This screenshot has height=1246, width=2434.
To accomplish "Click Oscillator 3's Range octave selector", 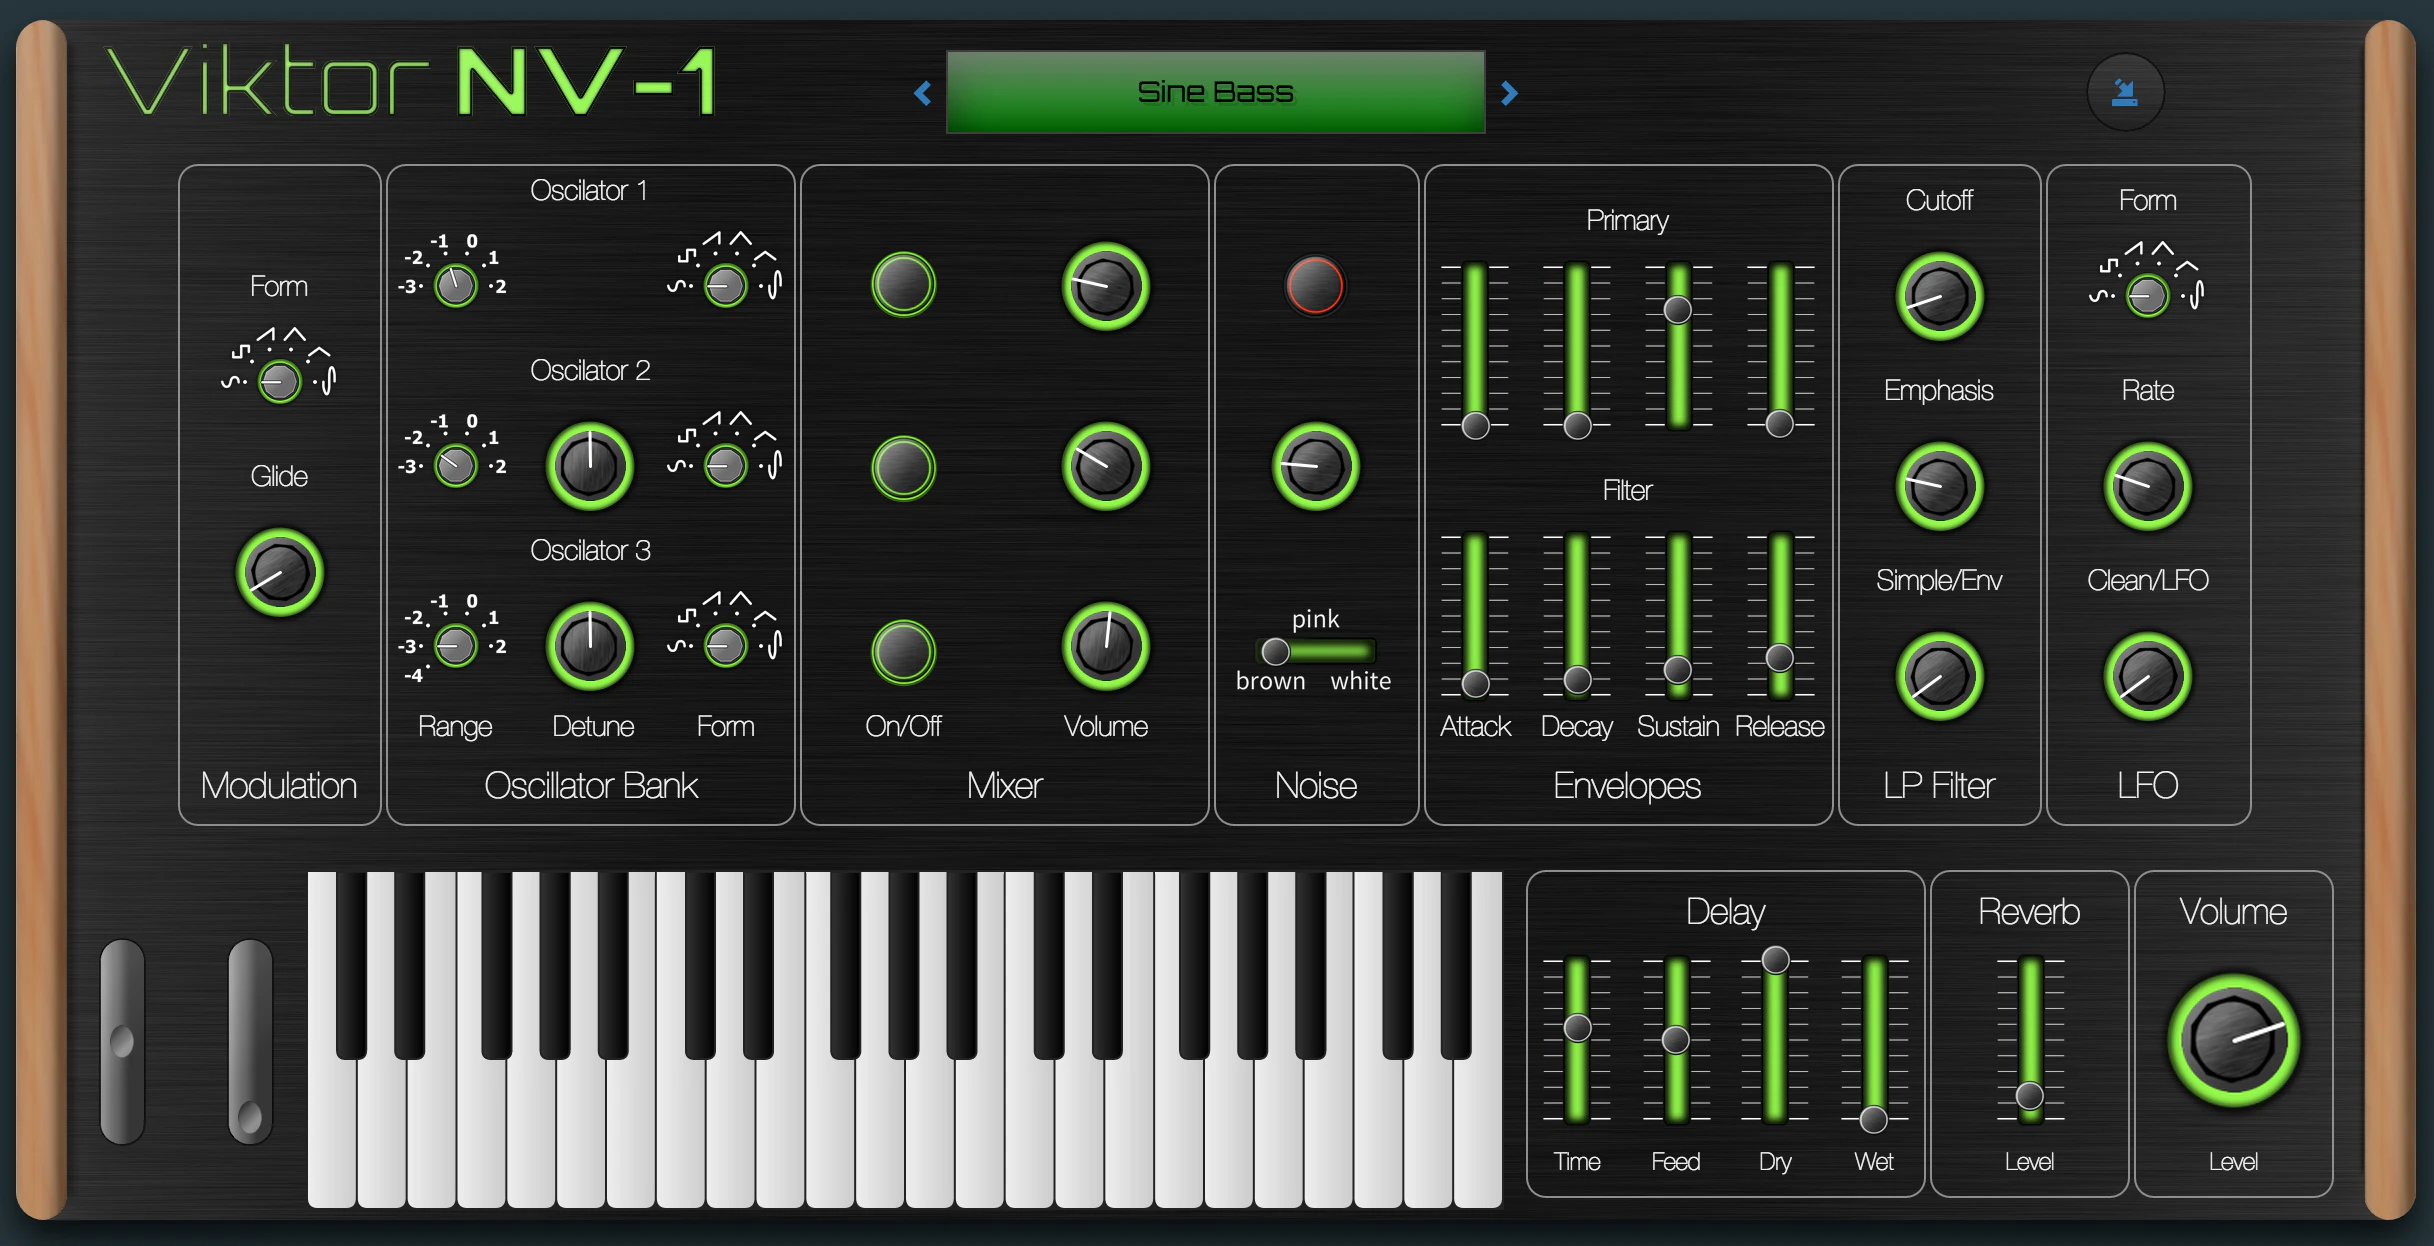I will click(453, 645).
